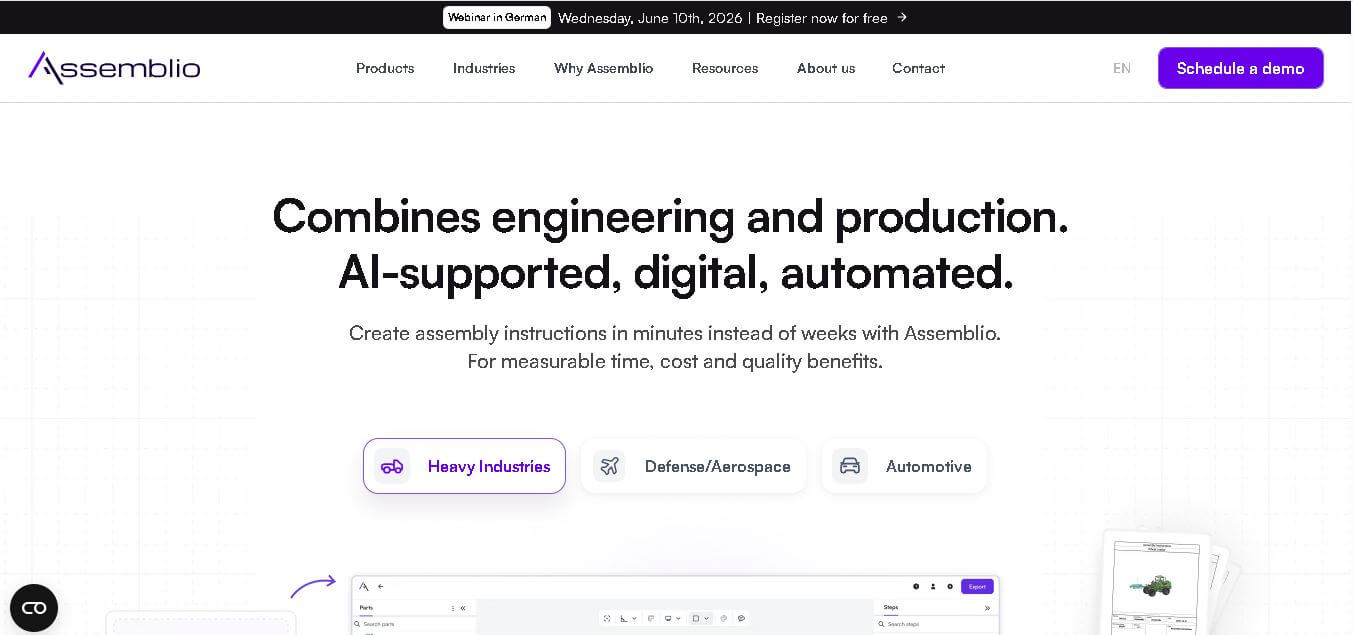Viewport: 1353px width, 635px height.
Task: Click the truck icon on Heavy Industries
Action: 392,466
